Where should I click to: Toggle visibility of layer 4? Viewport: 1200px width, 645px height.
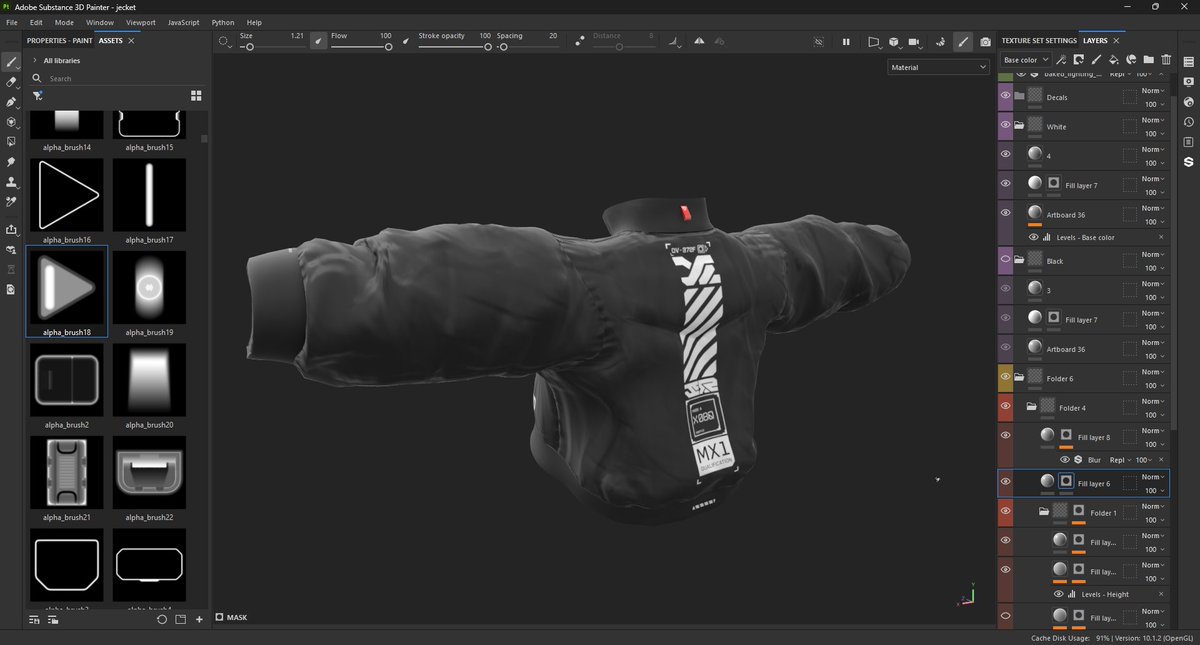click(x=1006, y=155)
